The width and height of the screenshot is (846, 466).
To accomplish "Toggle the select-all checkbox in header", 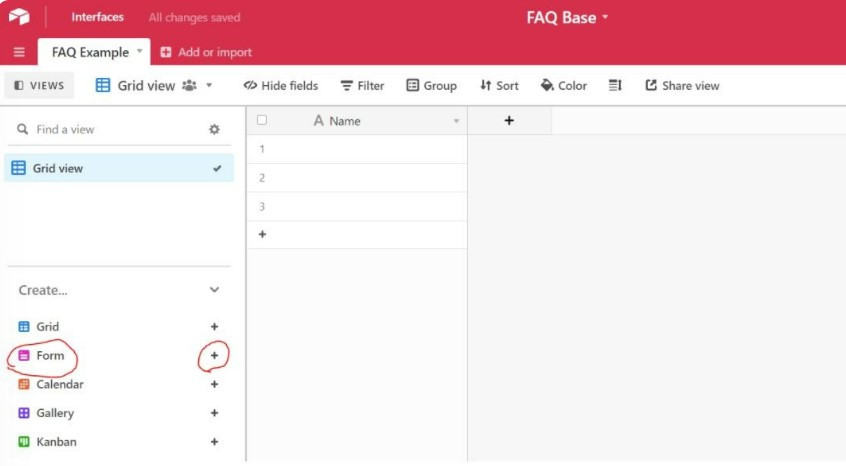I will point(262,120).
